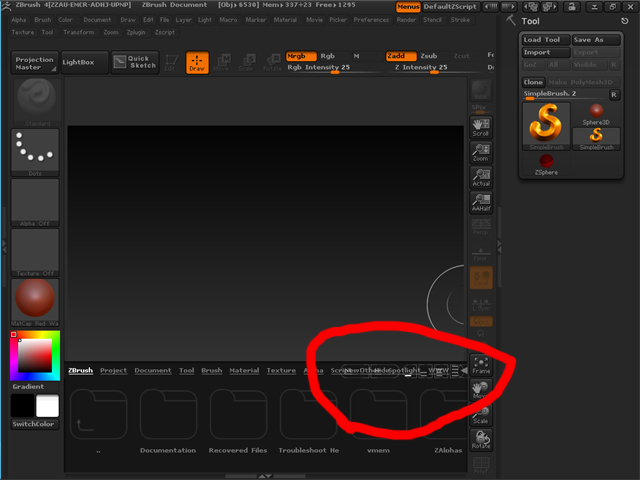The width and height of the screenshot is (640, 480).
Task: Click the Edit mode icon
Action: coord(171,62)
